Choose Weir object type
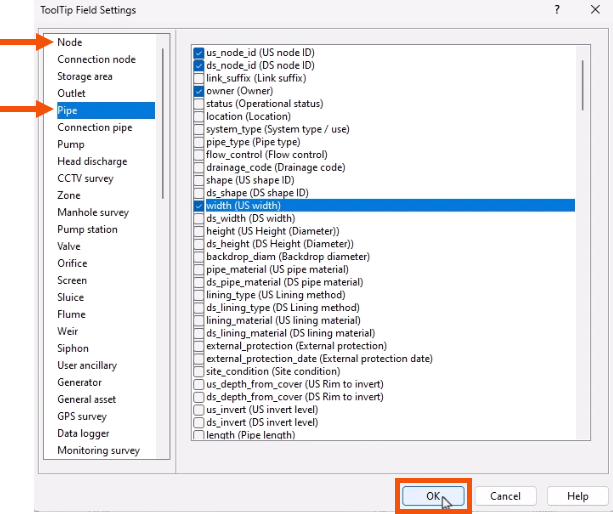This screenshot has height=514, width=613. [x=68, y=331]
